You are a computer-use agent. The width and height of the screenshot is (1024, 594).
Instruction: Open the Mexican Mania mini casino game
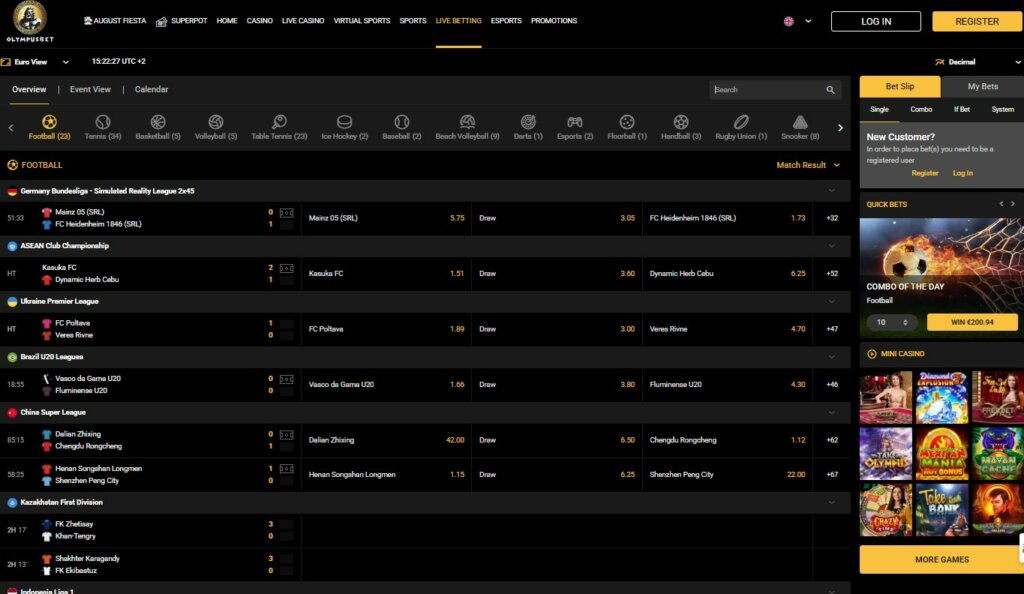tap(942, 454)
